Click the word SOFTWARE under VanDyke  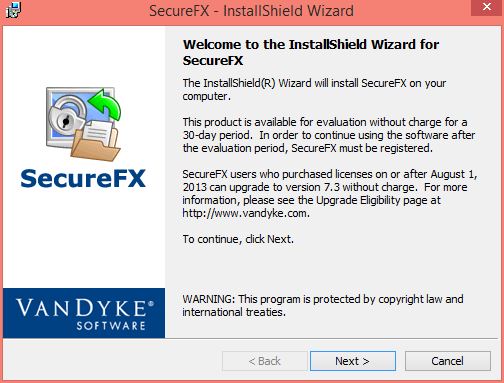pyautogui.click(x=111, y=326)
